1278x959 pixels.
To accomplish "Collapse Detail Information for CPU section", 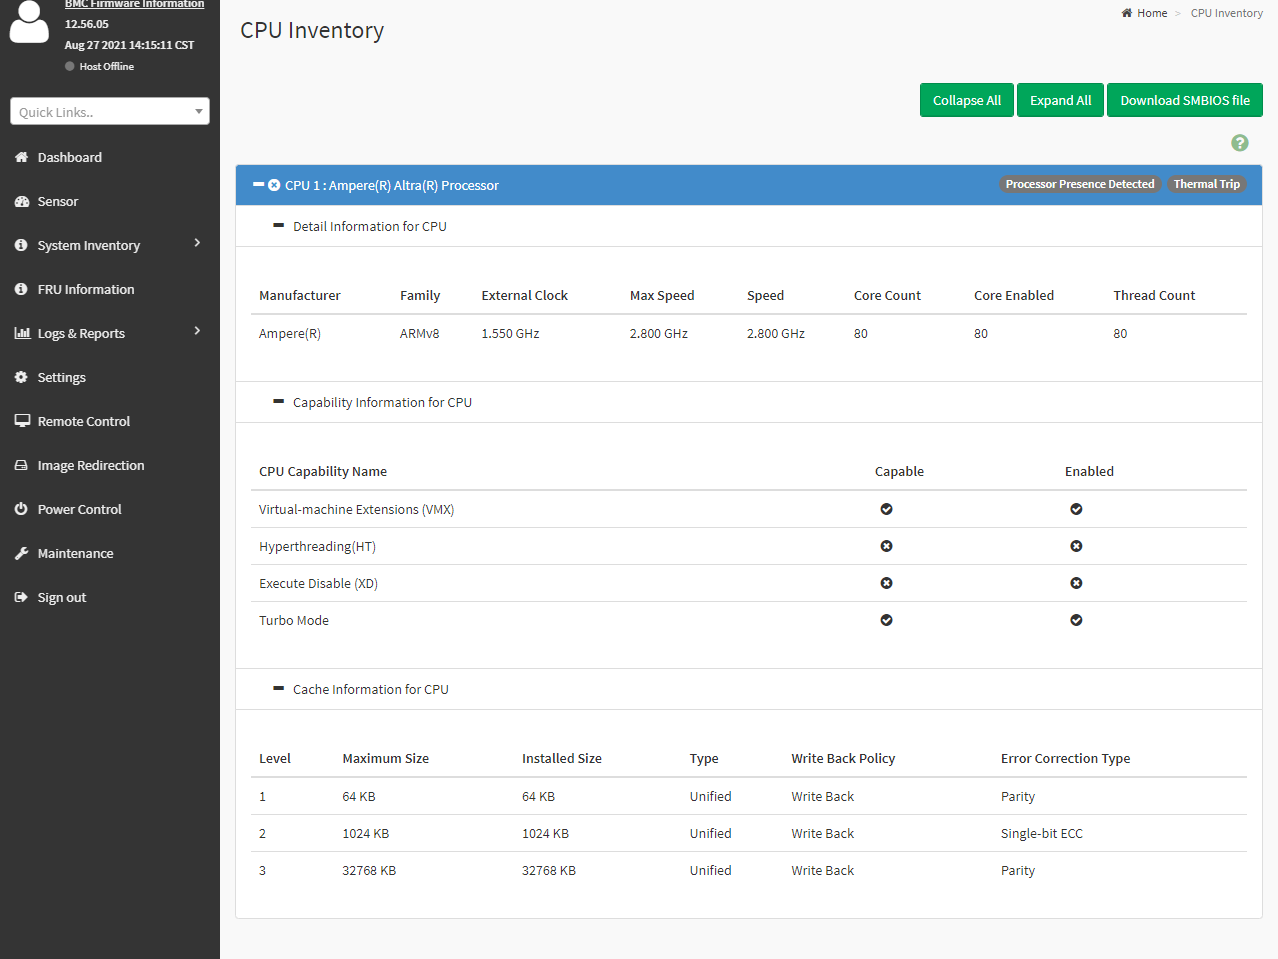I will [x=279, y=226].
